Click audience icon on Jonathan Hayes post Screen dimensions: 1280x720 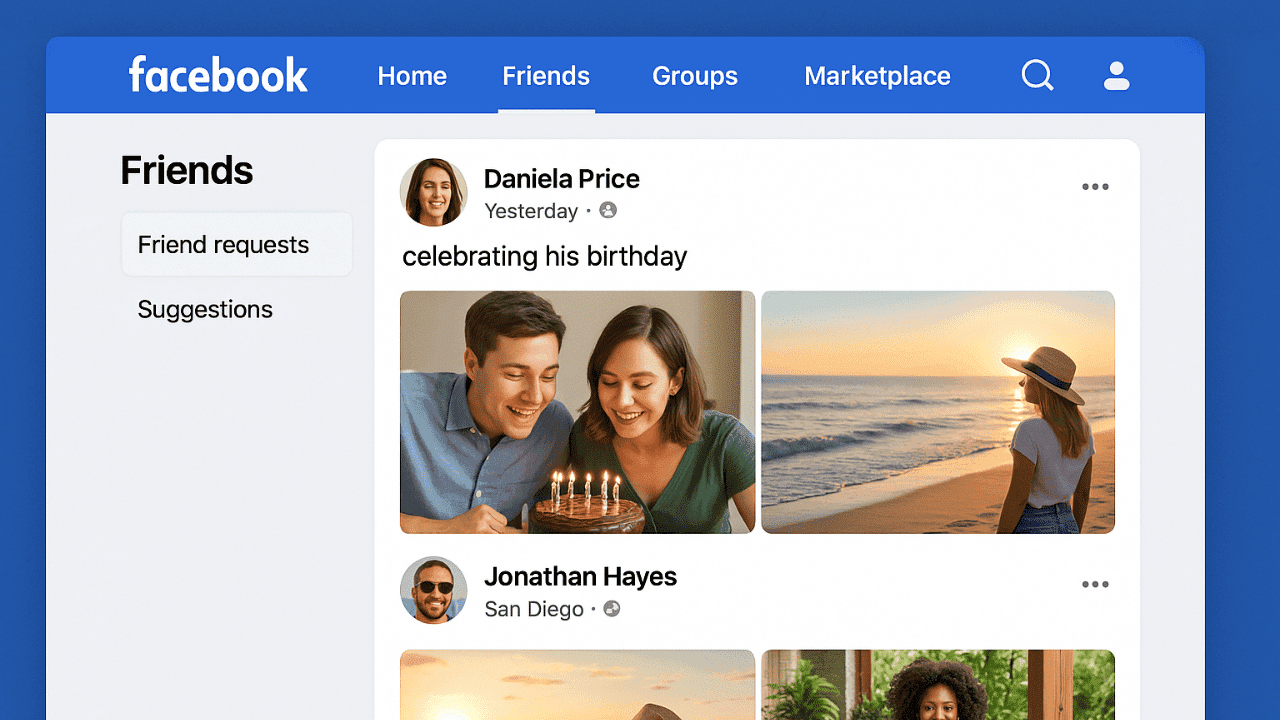pyautogui.click(x=612, y=608)
